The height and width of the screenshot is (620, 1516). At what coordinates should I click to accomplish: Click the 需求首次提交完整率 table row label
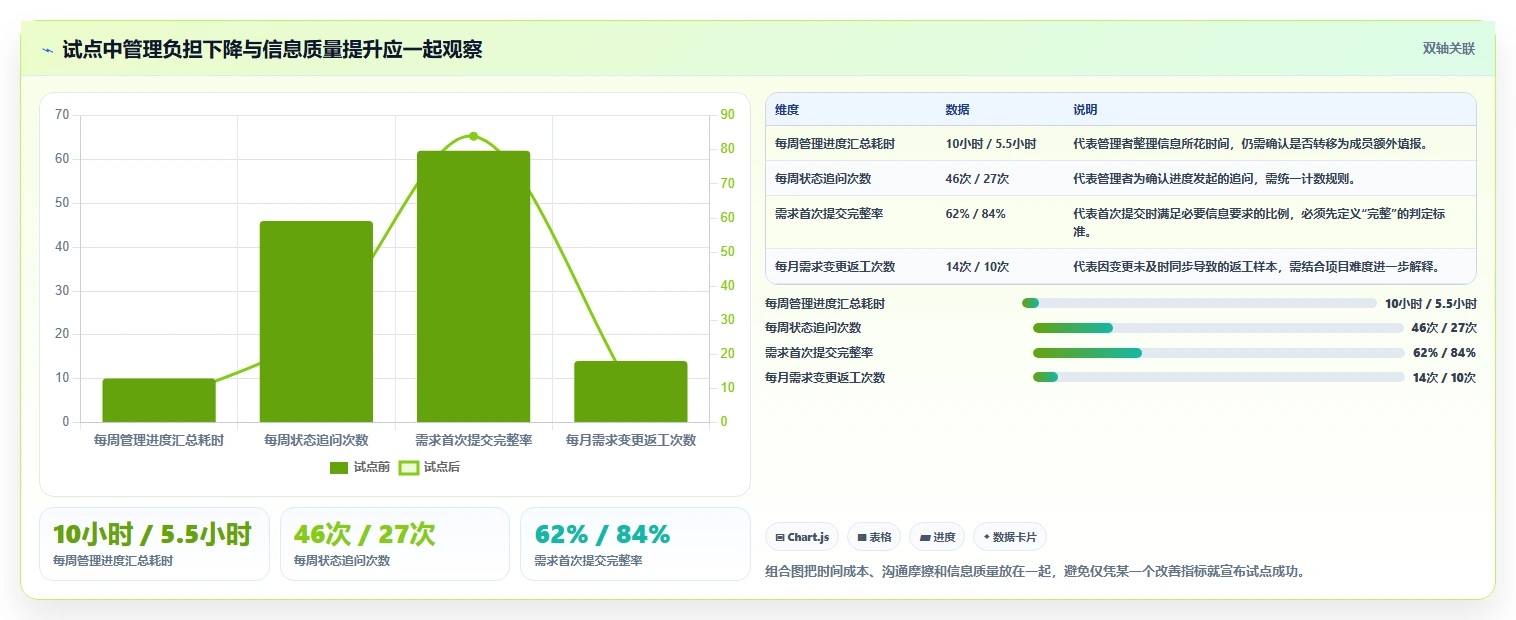(x=829, y=214)
